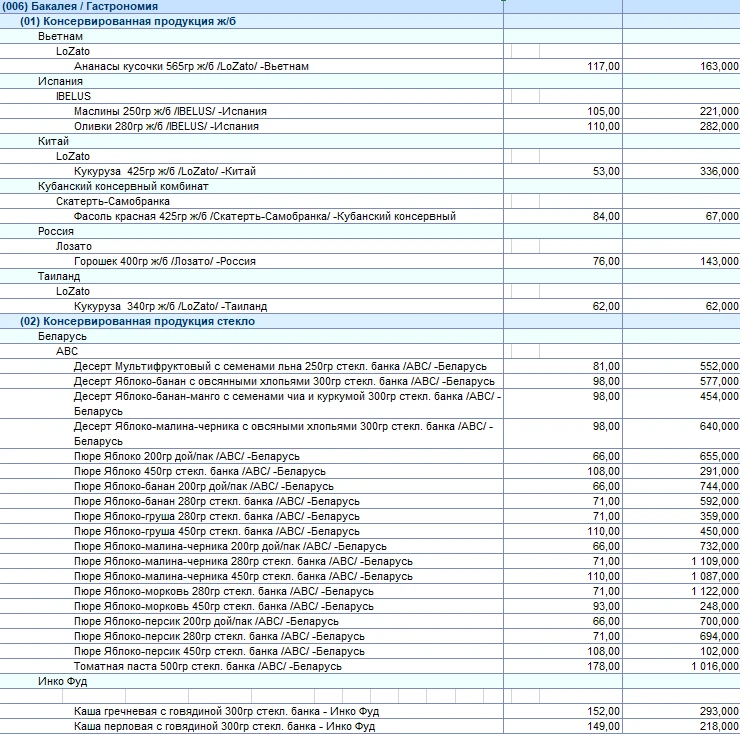Select the '(006) Бакалея / Гастрономия' header row
The height and width of the screenshot is (734, 740).
pyautogui.click(x=80, y=6)
